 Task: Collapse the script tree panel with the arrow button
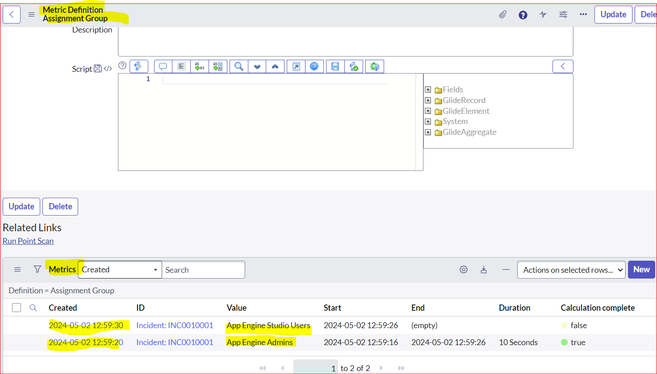(563, 66)
